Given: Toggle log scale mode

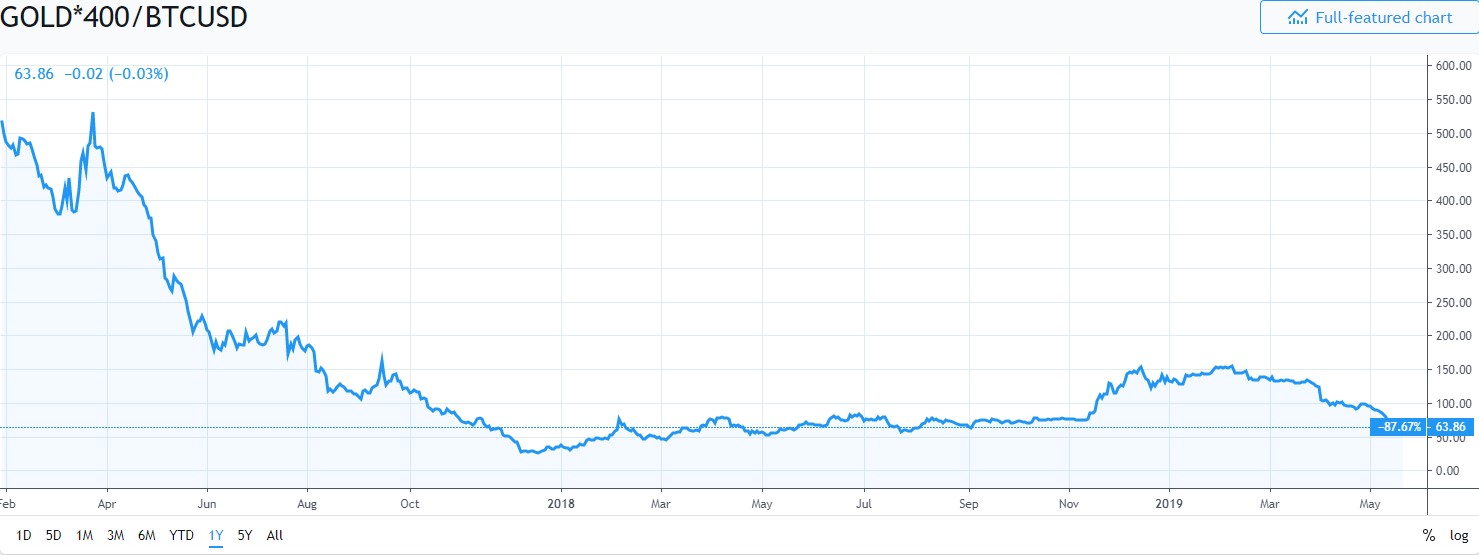Looking at the screenshot, I should (x=1459, y=535).
